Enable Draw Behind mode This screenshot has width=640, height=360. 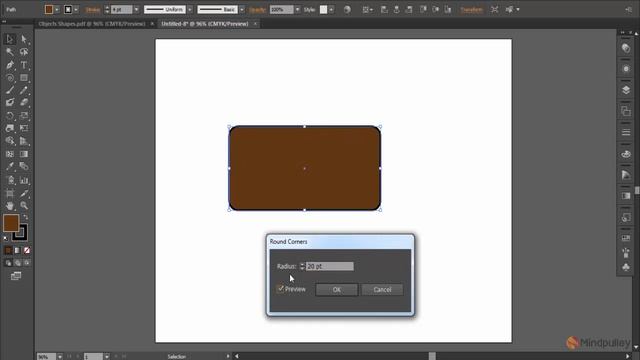[x=18, y=263]
